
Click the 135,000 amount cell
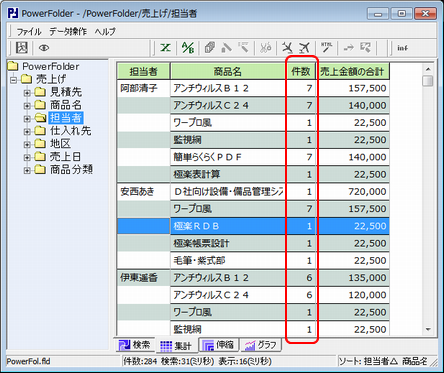353,278
